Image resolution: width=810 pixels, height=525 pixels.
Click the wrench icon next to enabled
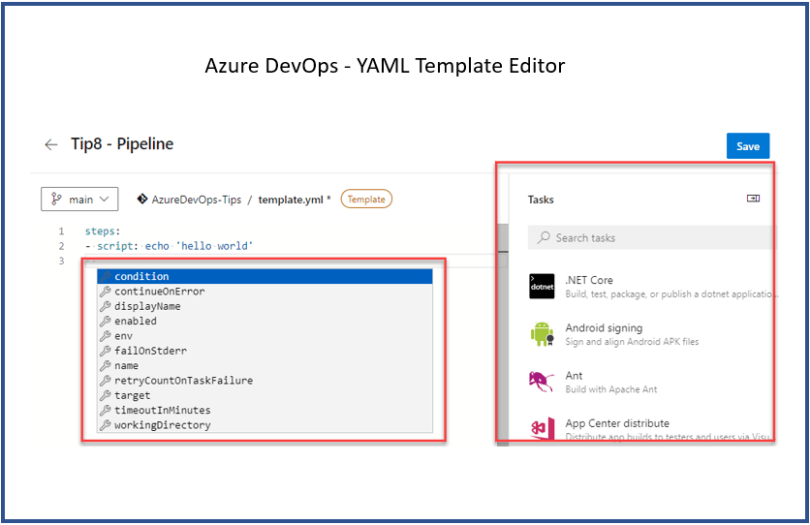click(x=105, y=321)
